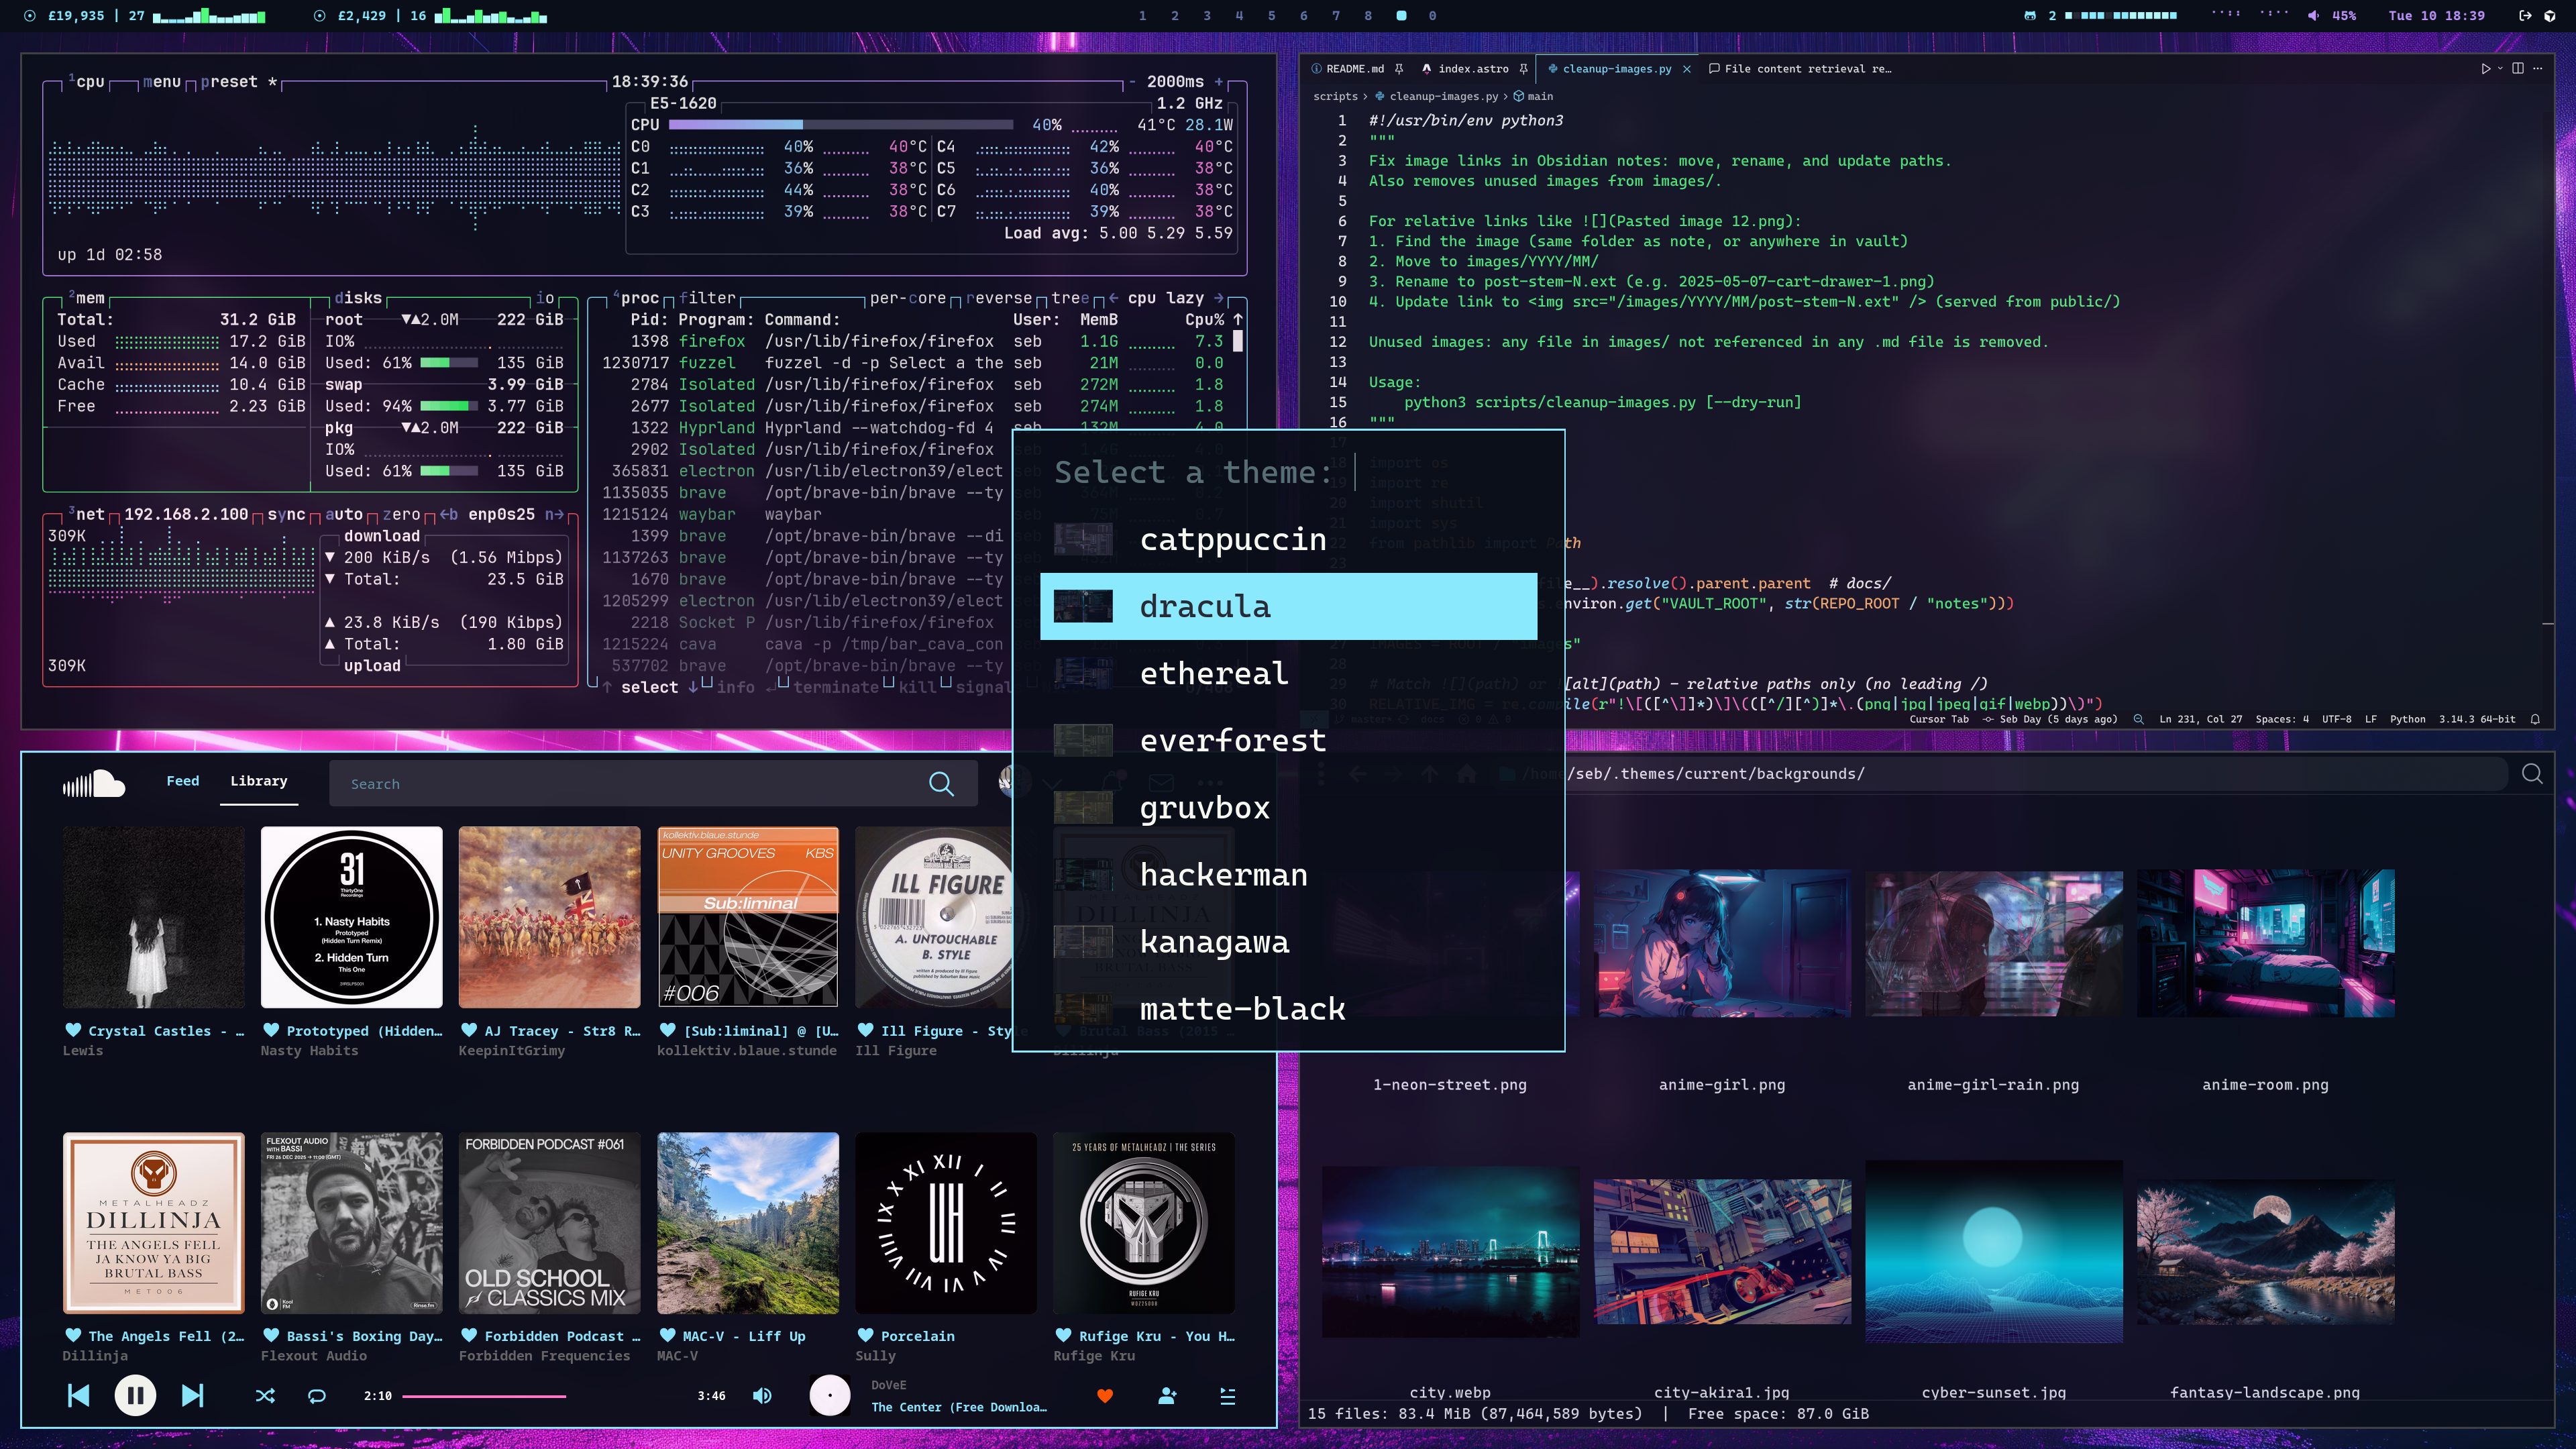Unlike the playing track with the heart
Image resolution: width=2576 pixels, height=1449 pixels.
pos(1105,1396)
